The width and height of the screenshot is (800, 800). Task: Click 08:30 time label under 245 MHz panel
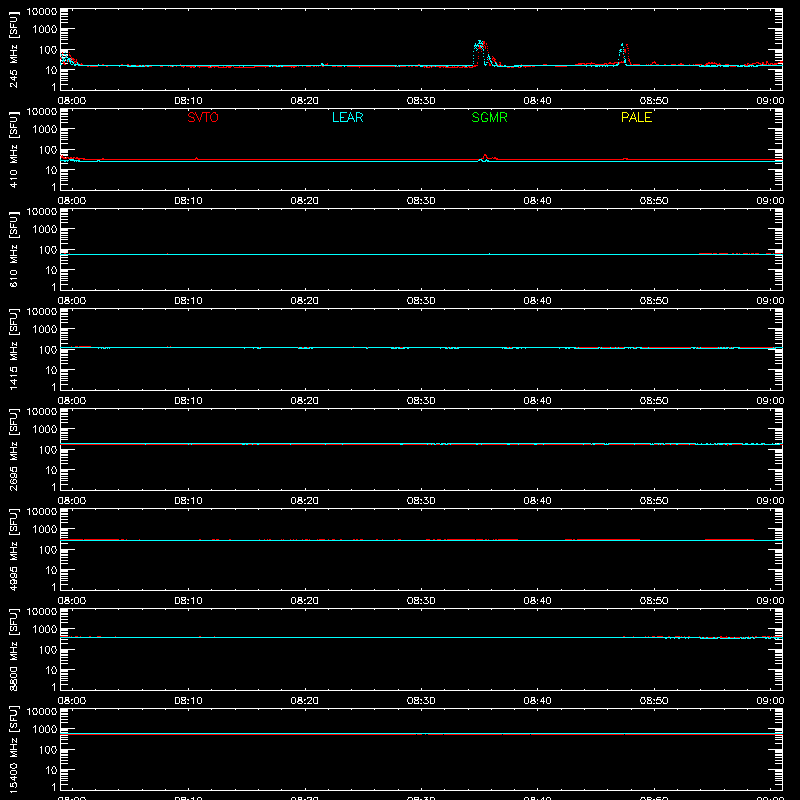421,101
